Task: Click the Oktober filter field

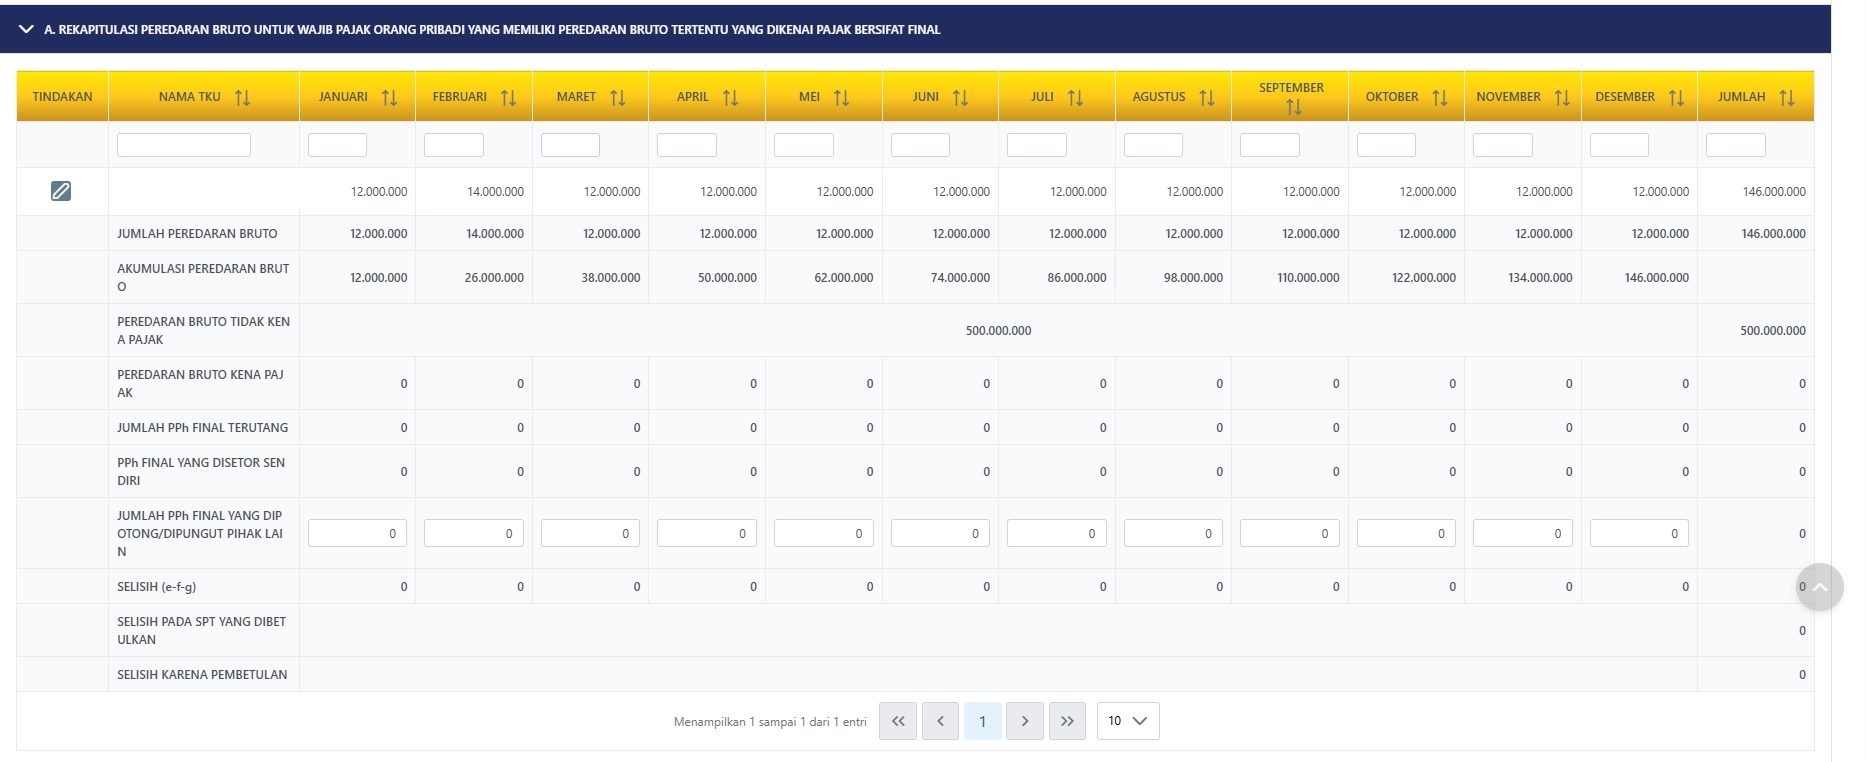Action: (1386, 145)
